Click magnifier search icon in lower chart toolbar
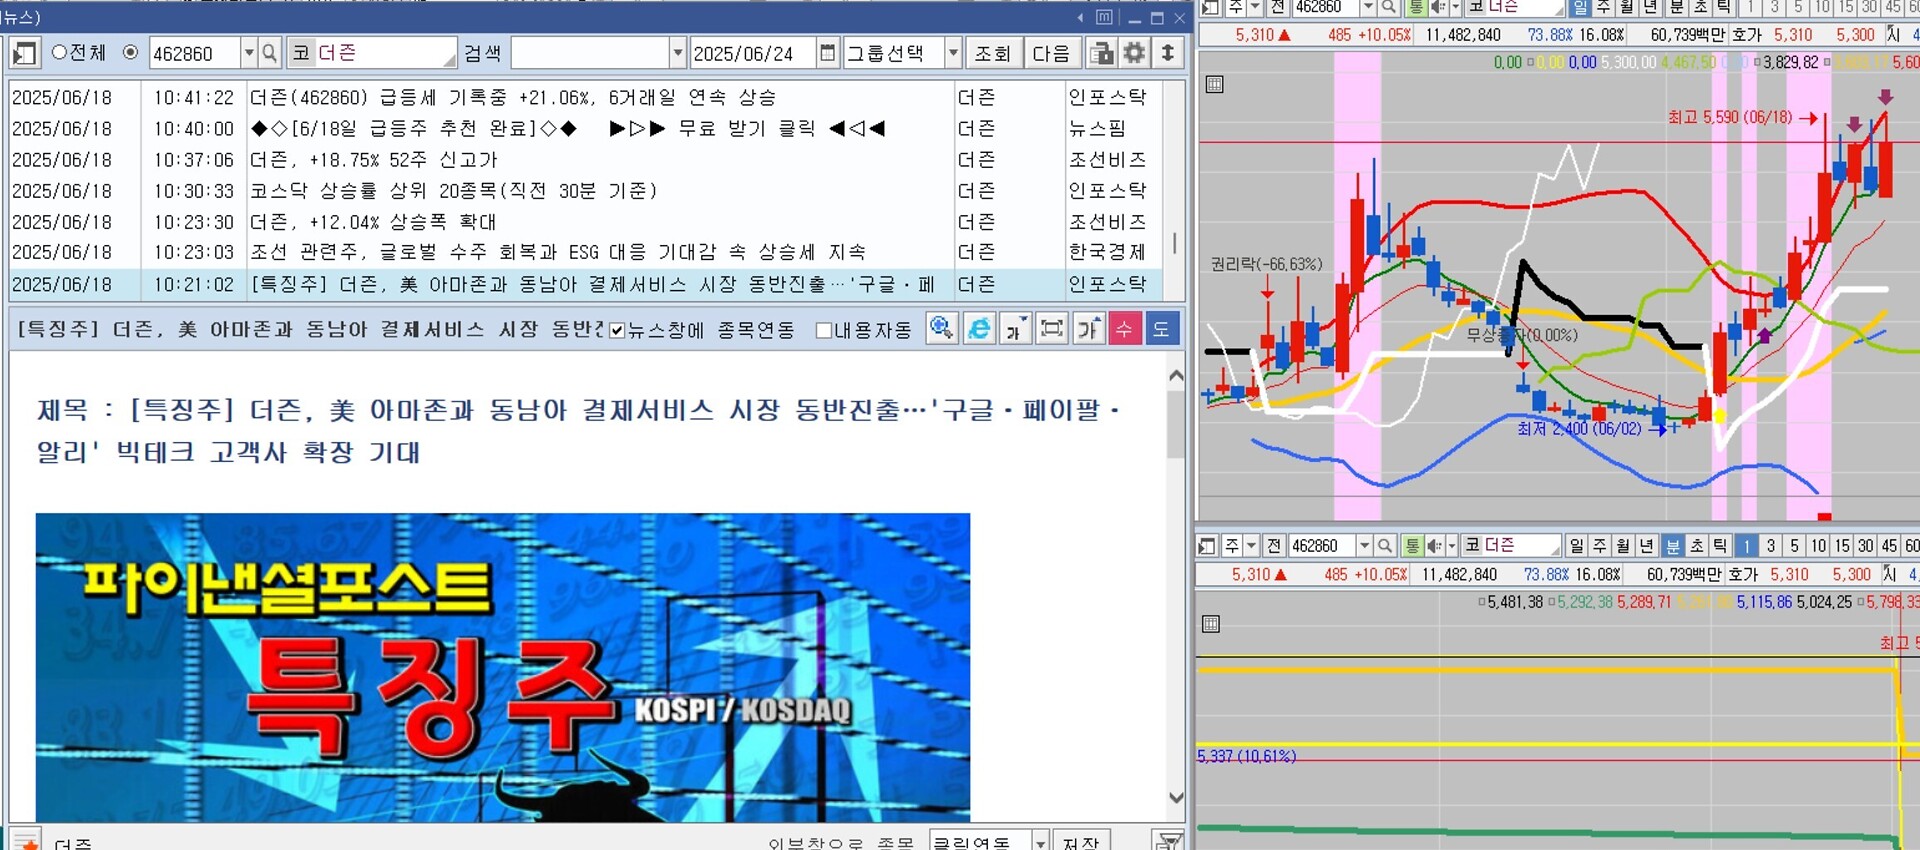1920x850 pixels. coord(1385,545)
